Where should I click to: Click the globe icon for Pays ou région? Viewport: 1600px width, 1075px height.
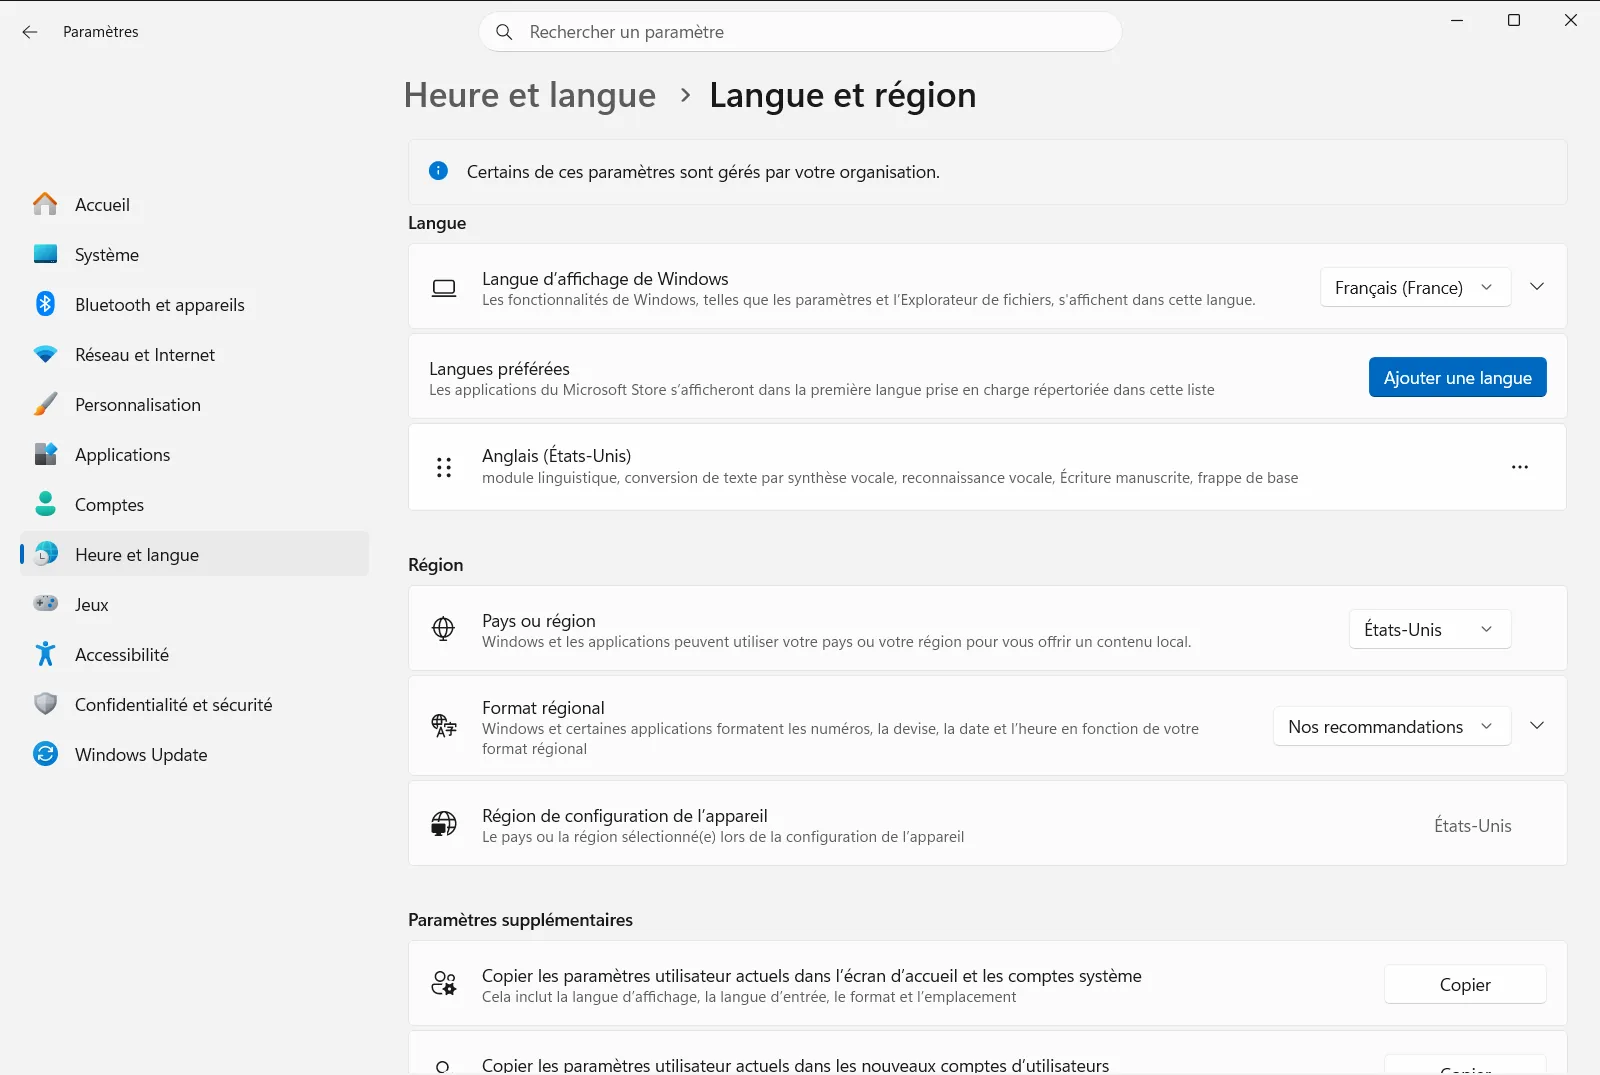(x=443, y=628)
